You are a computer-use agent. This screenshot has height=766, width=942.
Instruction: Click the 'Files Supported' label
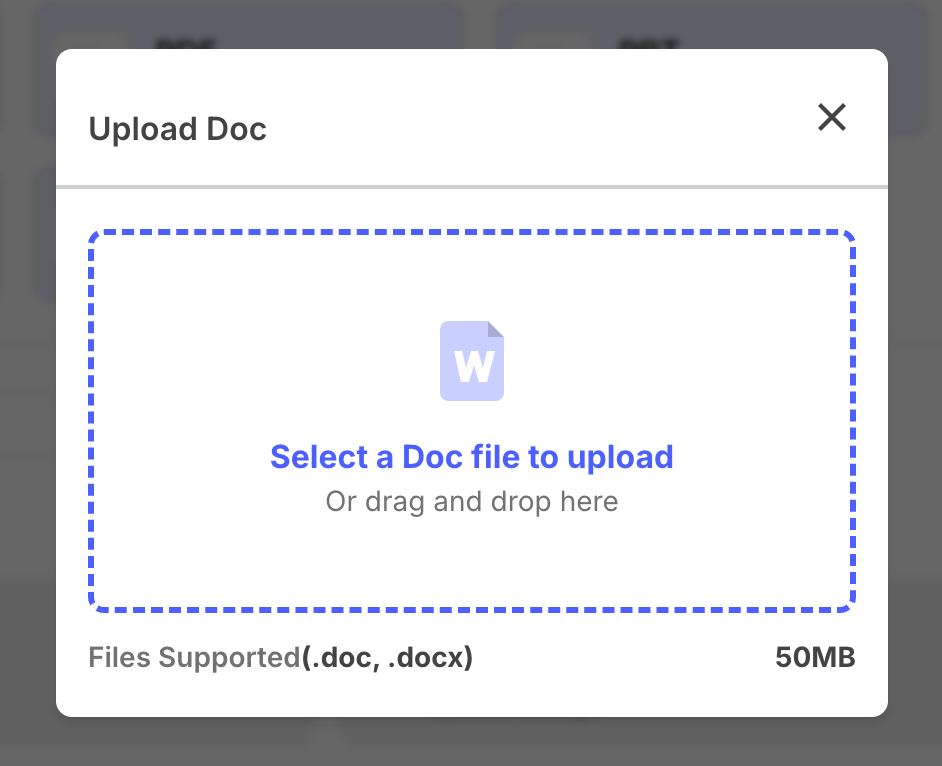pos(194,657)
